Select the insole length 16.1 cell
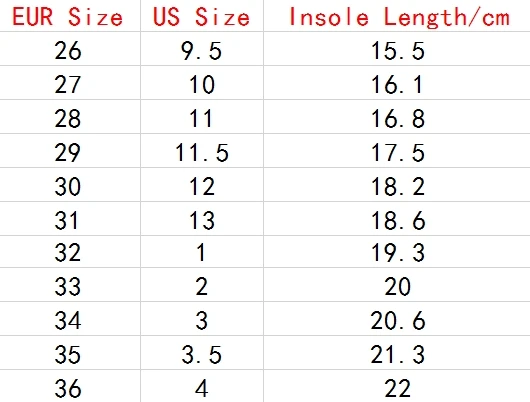Screen dimensions: 530x402 (x=397, y=82)
